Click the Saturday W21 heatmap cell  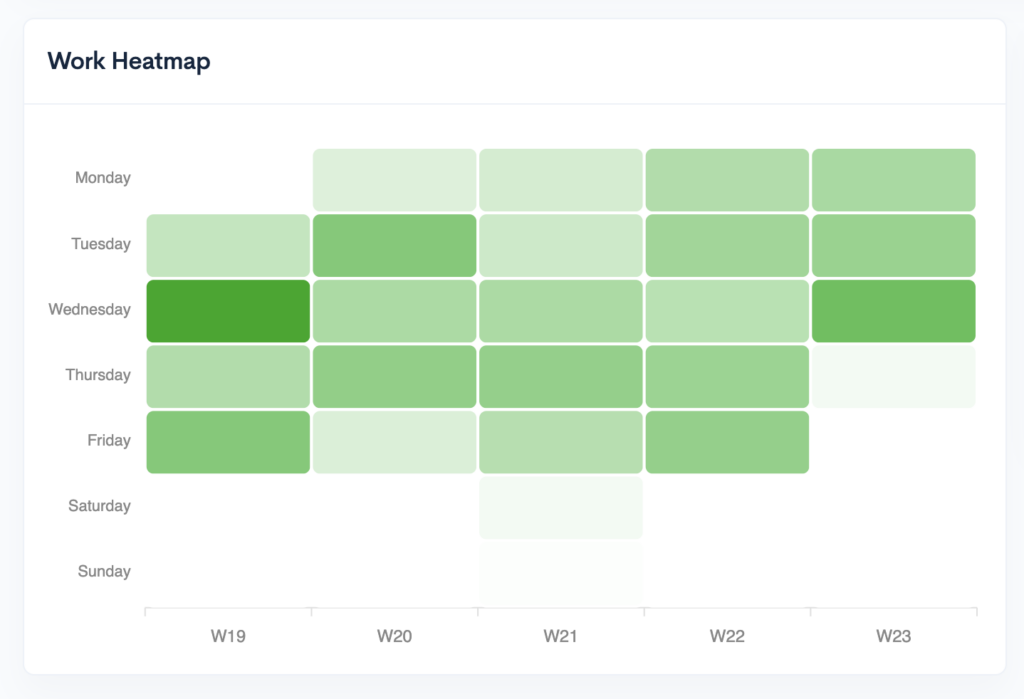(x=561, y=508)
